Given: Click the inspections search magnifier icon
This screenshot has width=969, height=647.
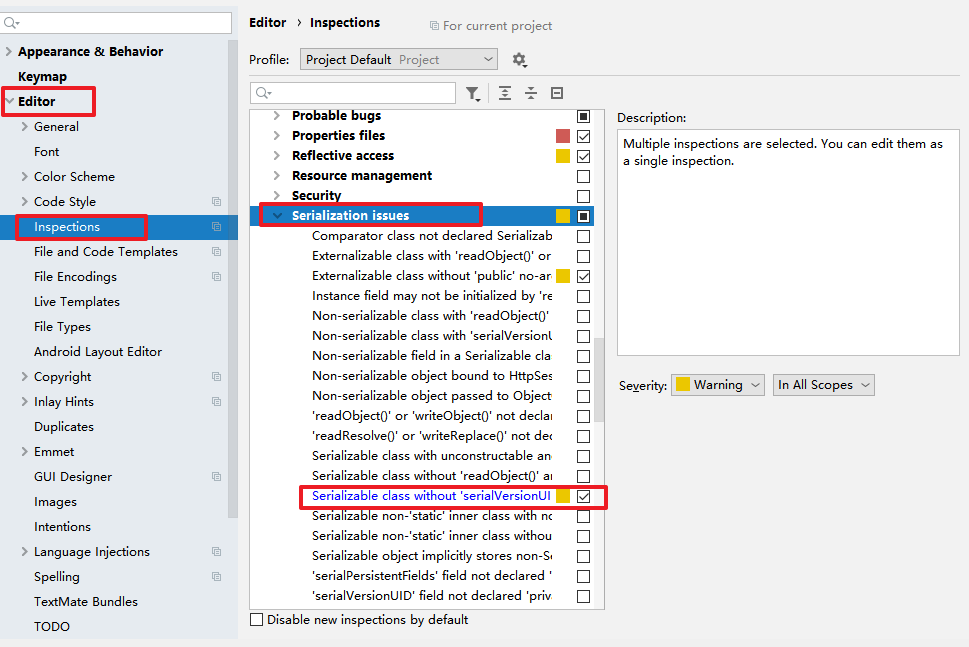Looking at the screenshot, I should (263, 93).
